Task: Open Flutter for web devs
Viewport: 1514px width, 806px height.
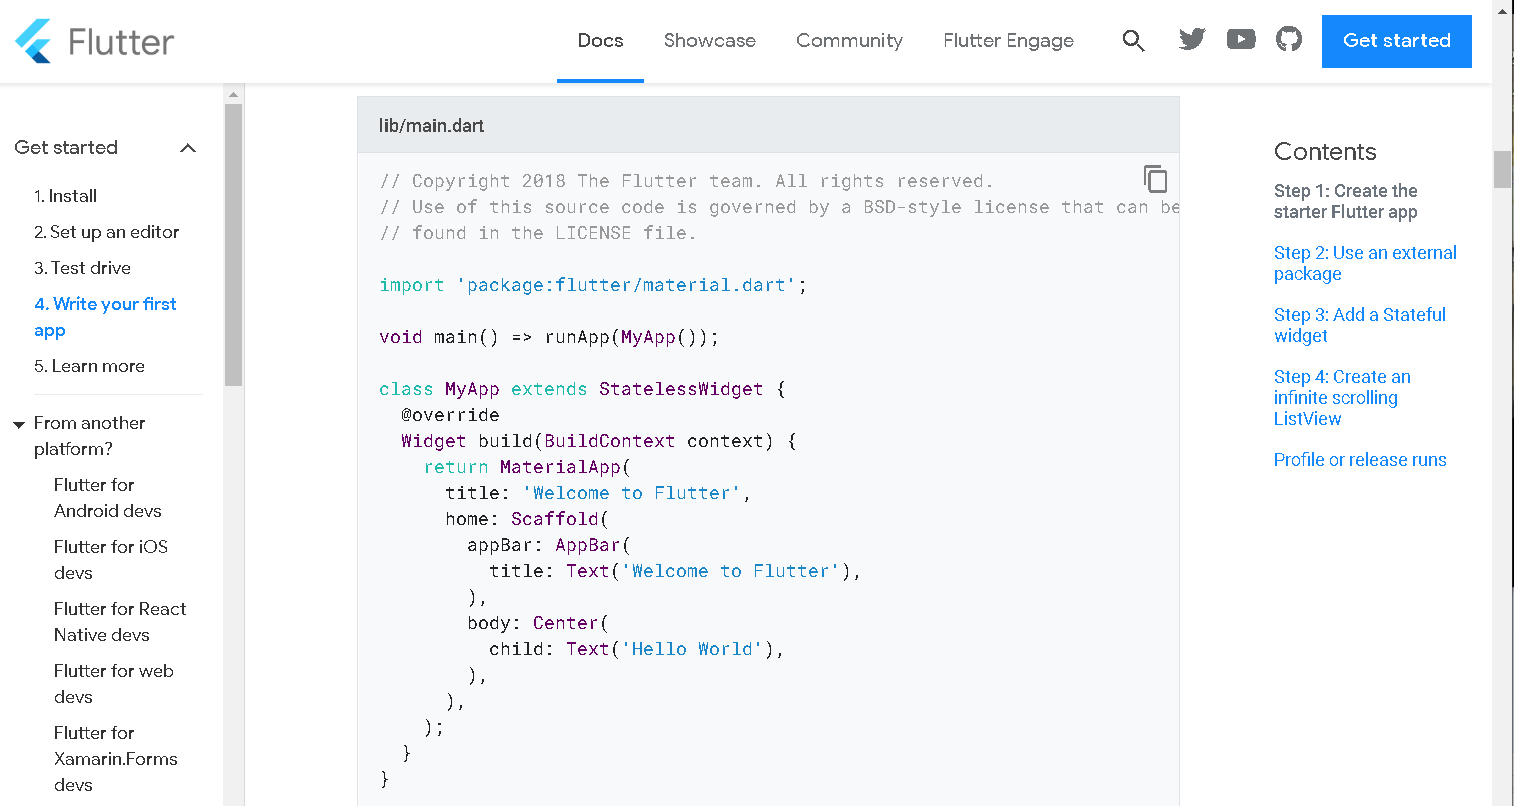Action: point(113,684)
